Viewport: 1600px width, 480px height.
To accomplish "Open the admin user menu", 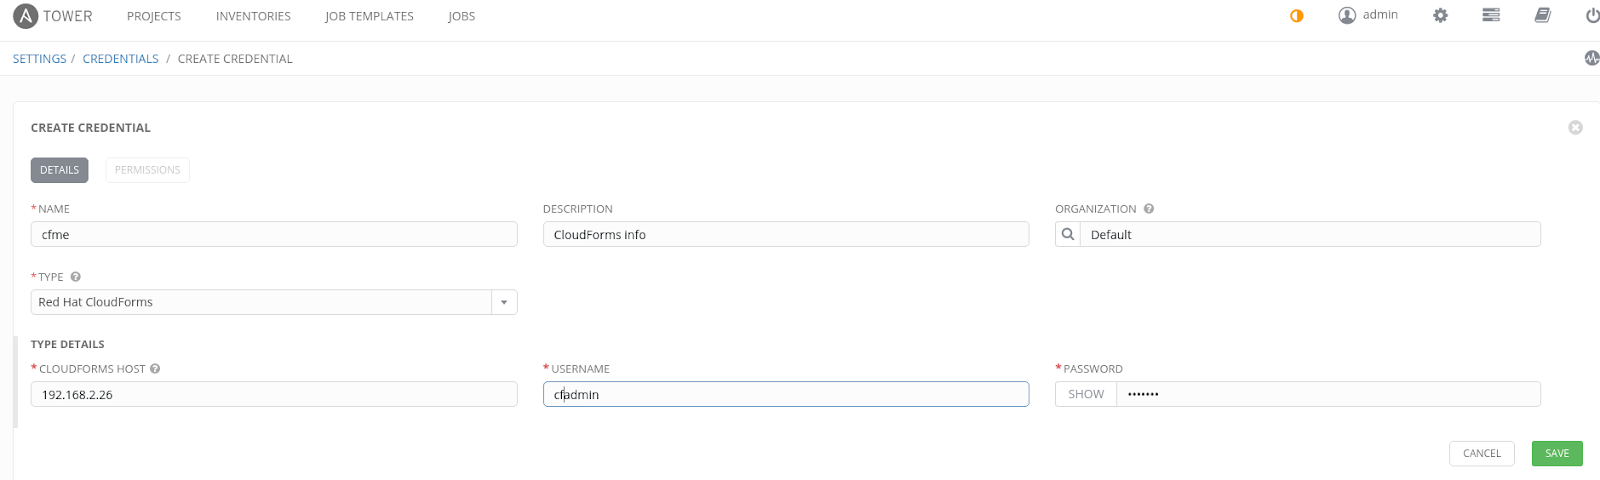I will tap(1368, 15).
